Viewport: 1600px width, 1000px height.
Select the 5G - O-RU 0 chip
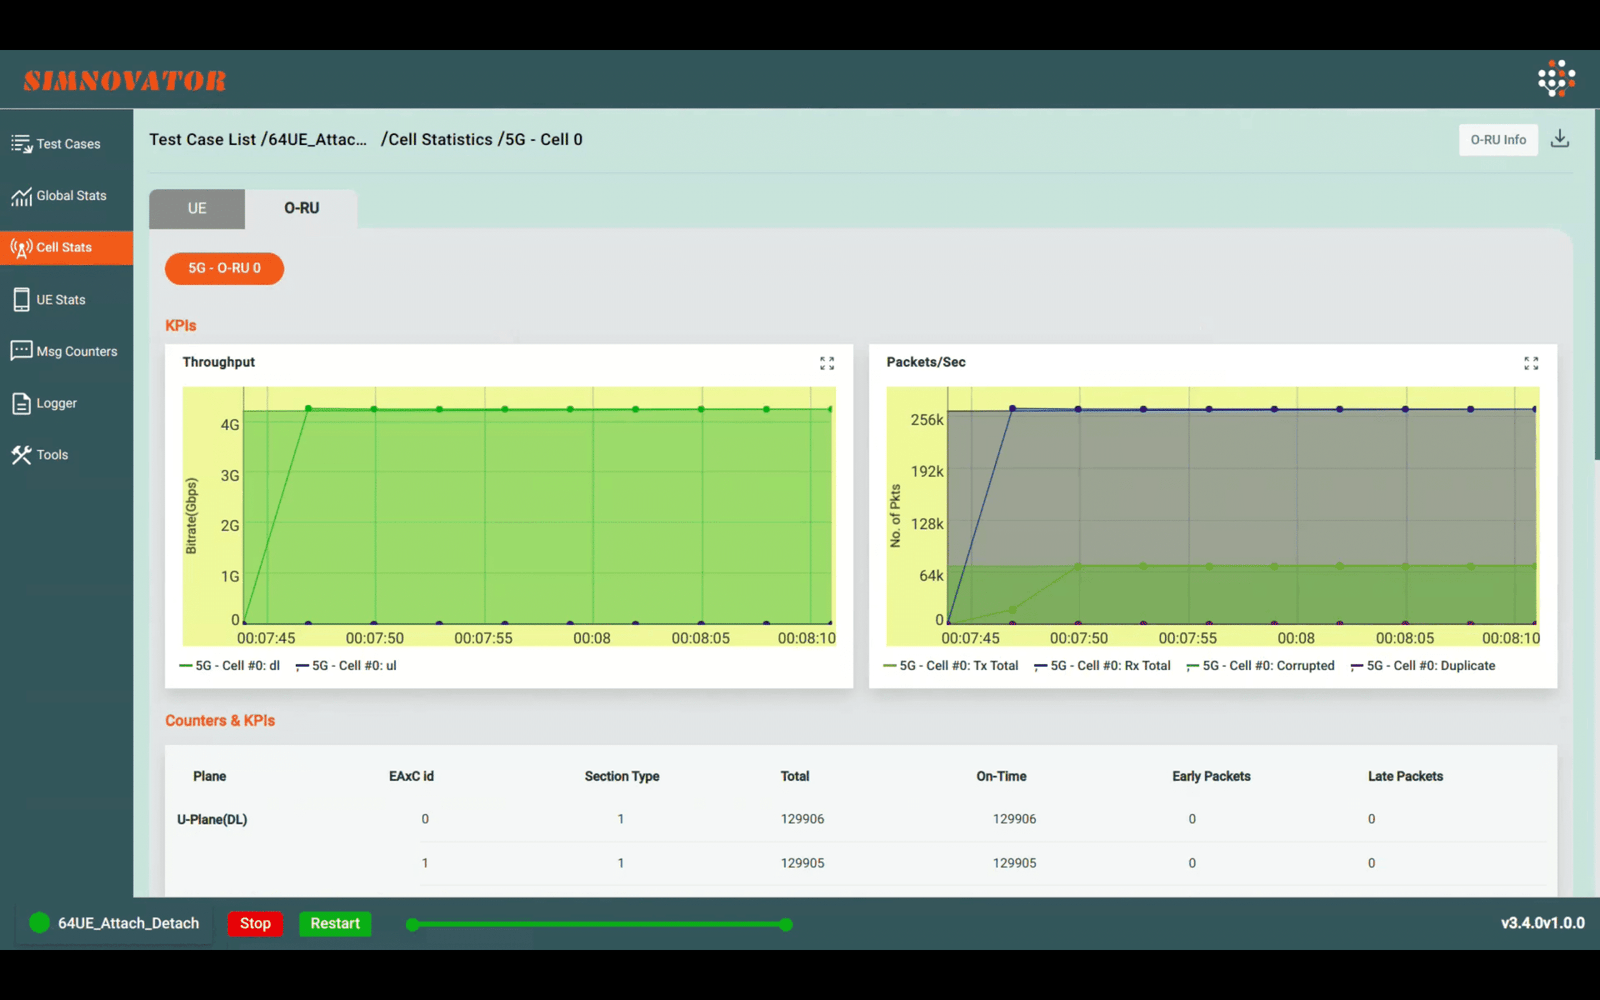pos(224,268)
